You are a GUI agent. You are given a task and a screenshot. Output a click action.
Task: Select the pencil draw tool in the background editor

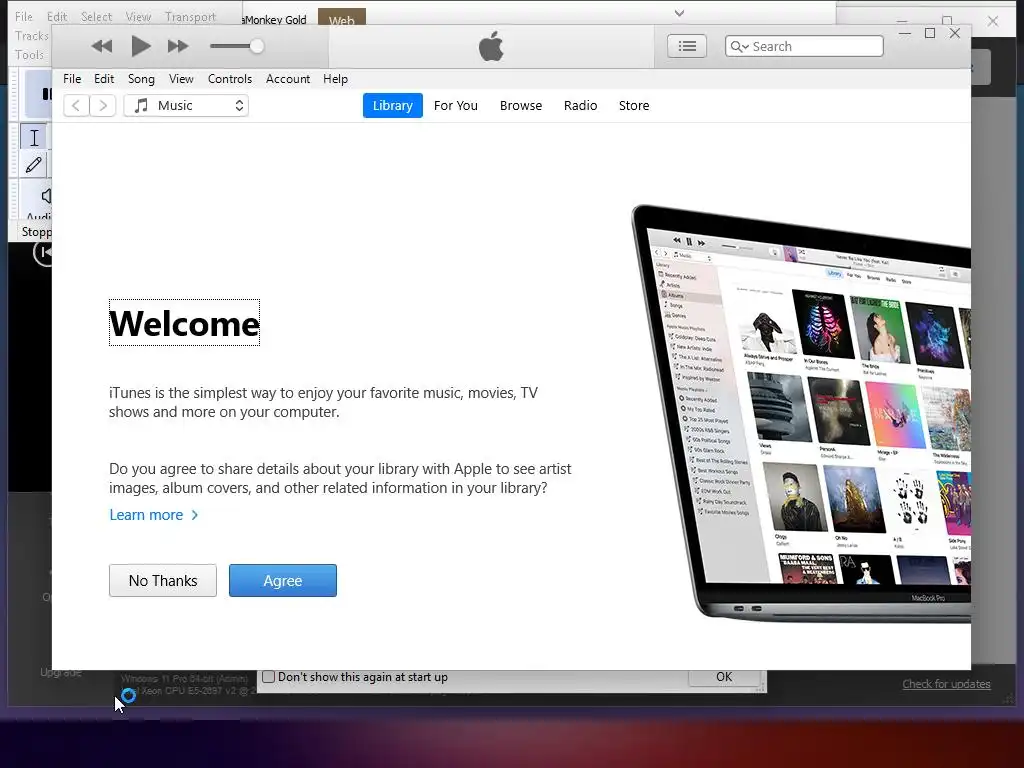click(34, 165)
